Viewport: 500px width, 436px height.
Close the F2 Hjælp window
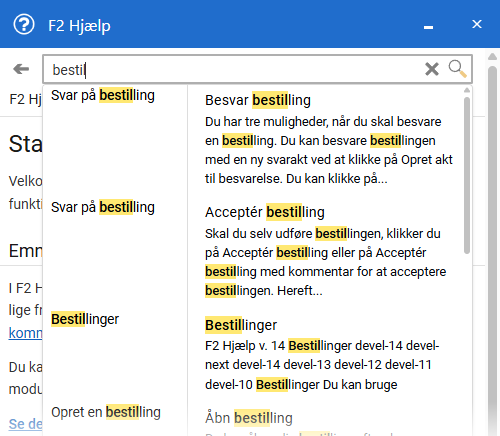(477, 24)
